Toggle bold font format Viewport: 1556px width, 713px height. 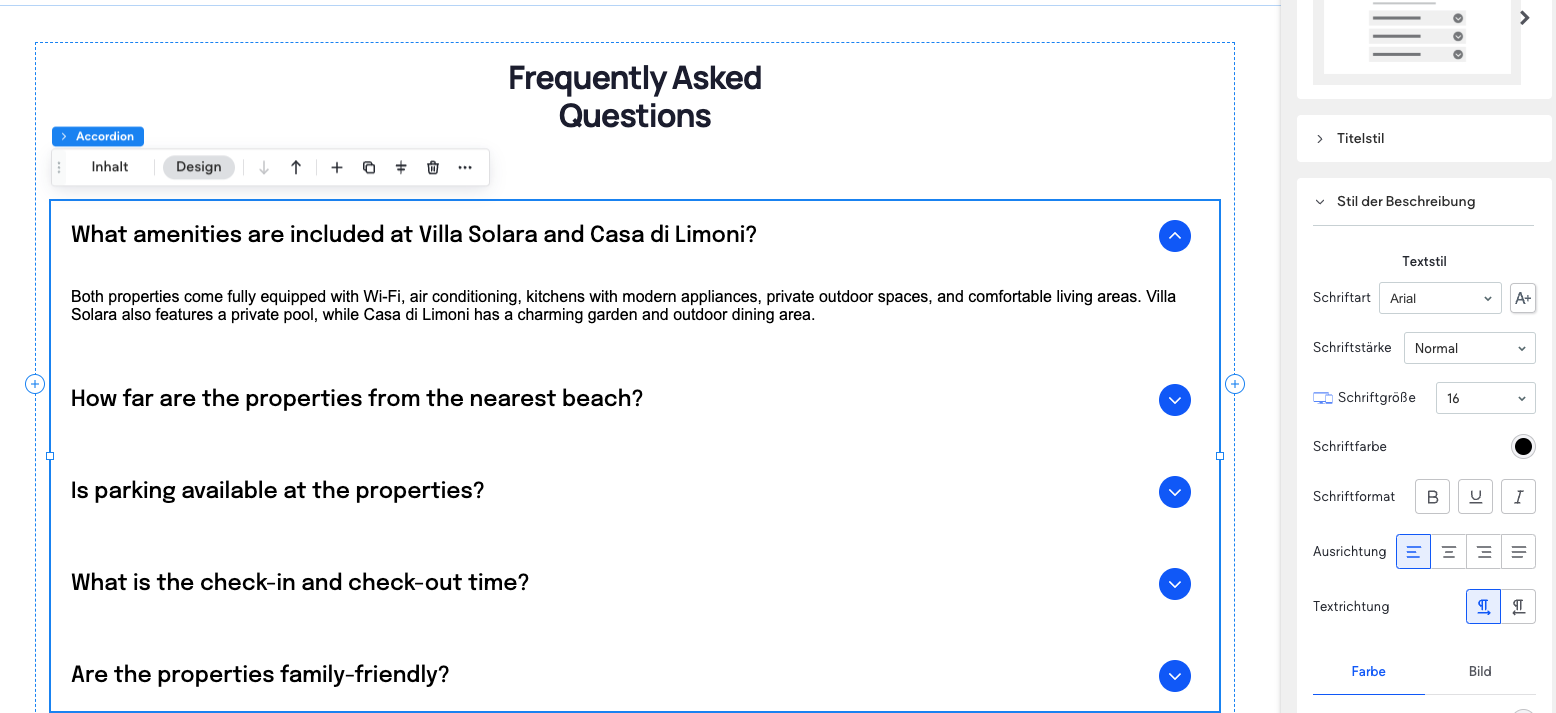1432,497
